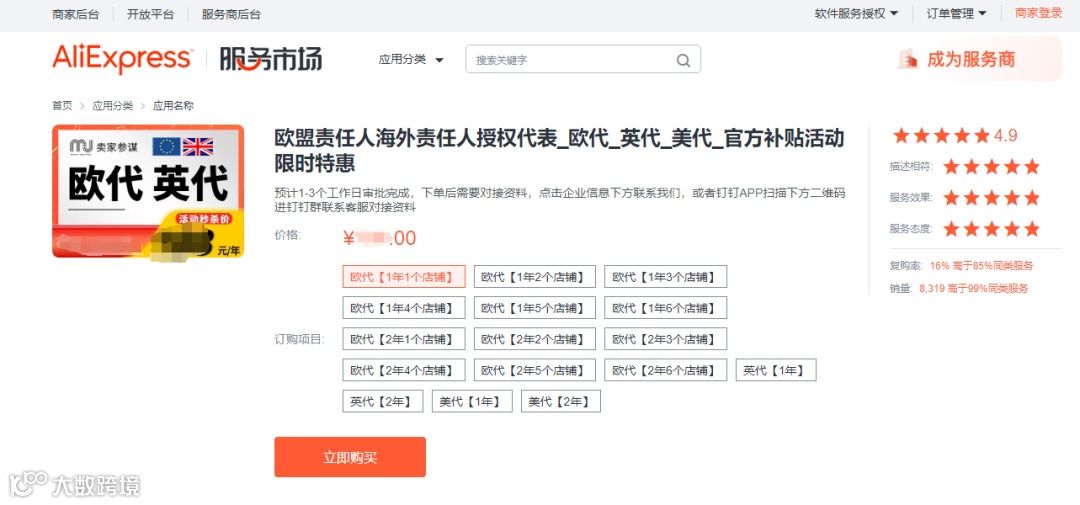
Task: Click the AliExpress logo
Action: tap(122, 59)
